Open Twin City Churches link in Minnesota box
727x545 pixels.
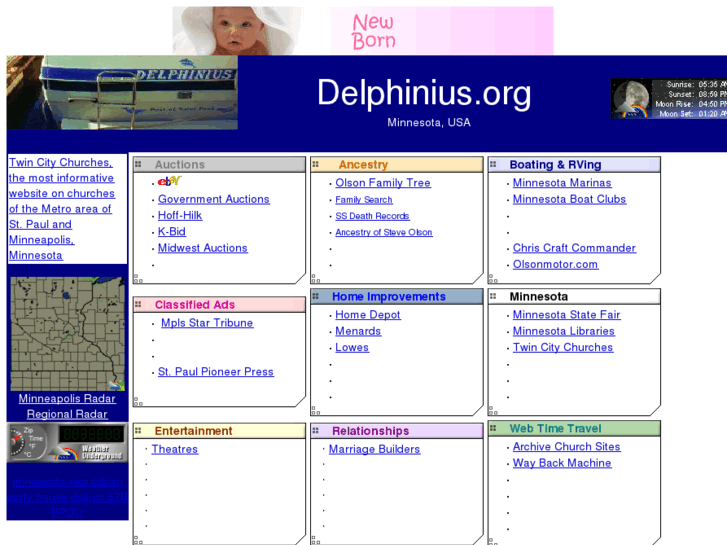563,347
